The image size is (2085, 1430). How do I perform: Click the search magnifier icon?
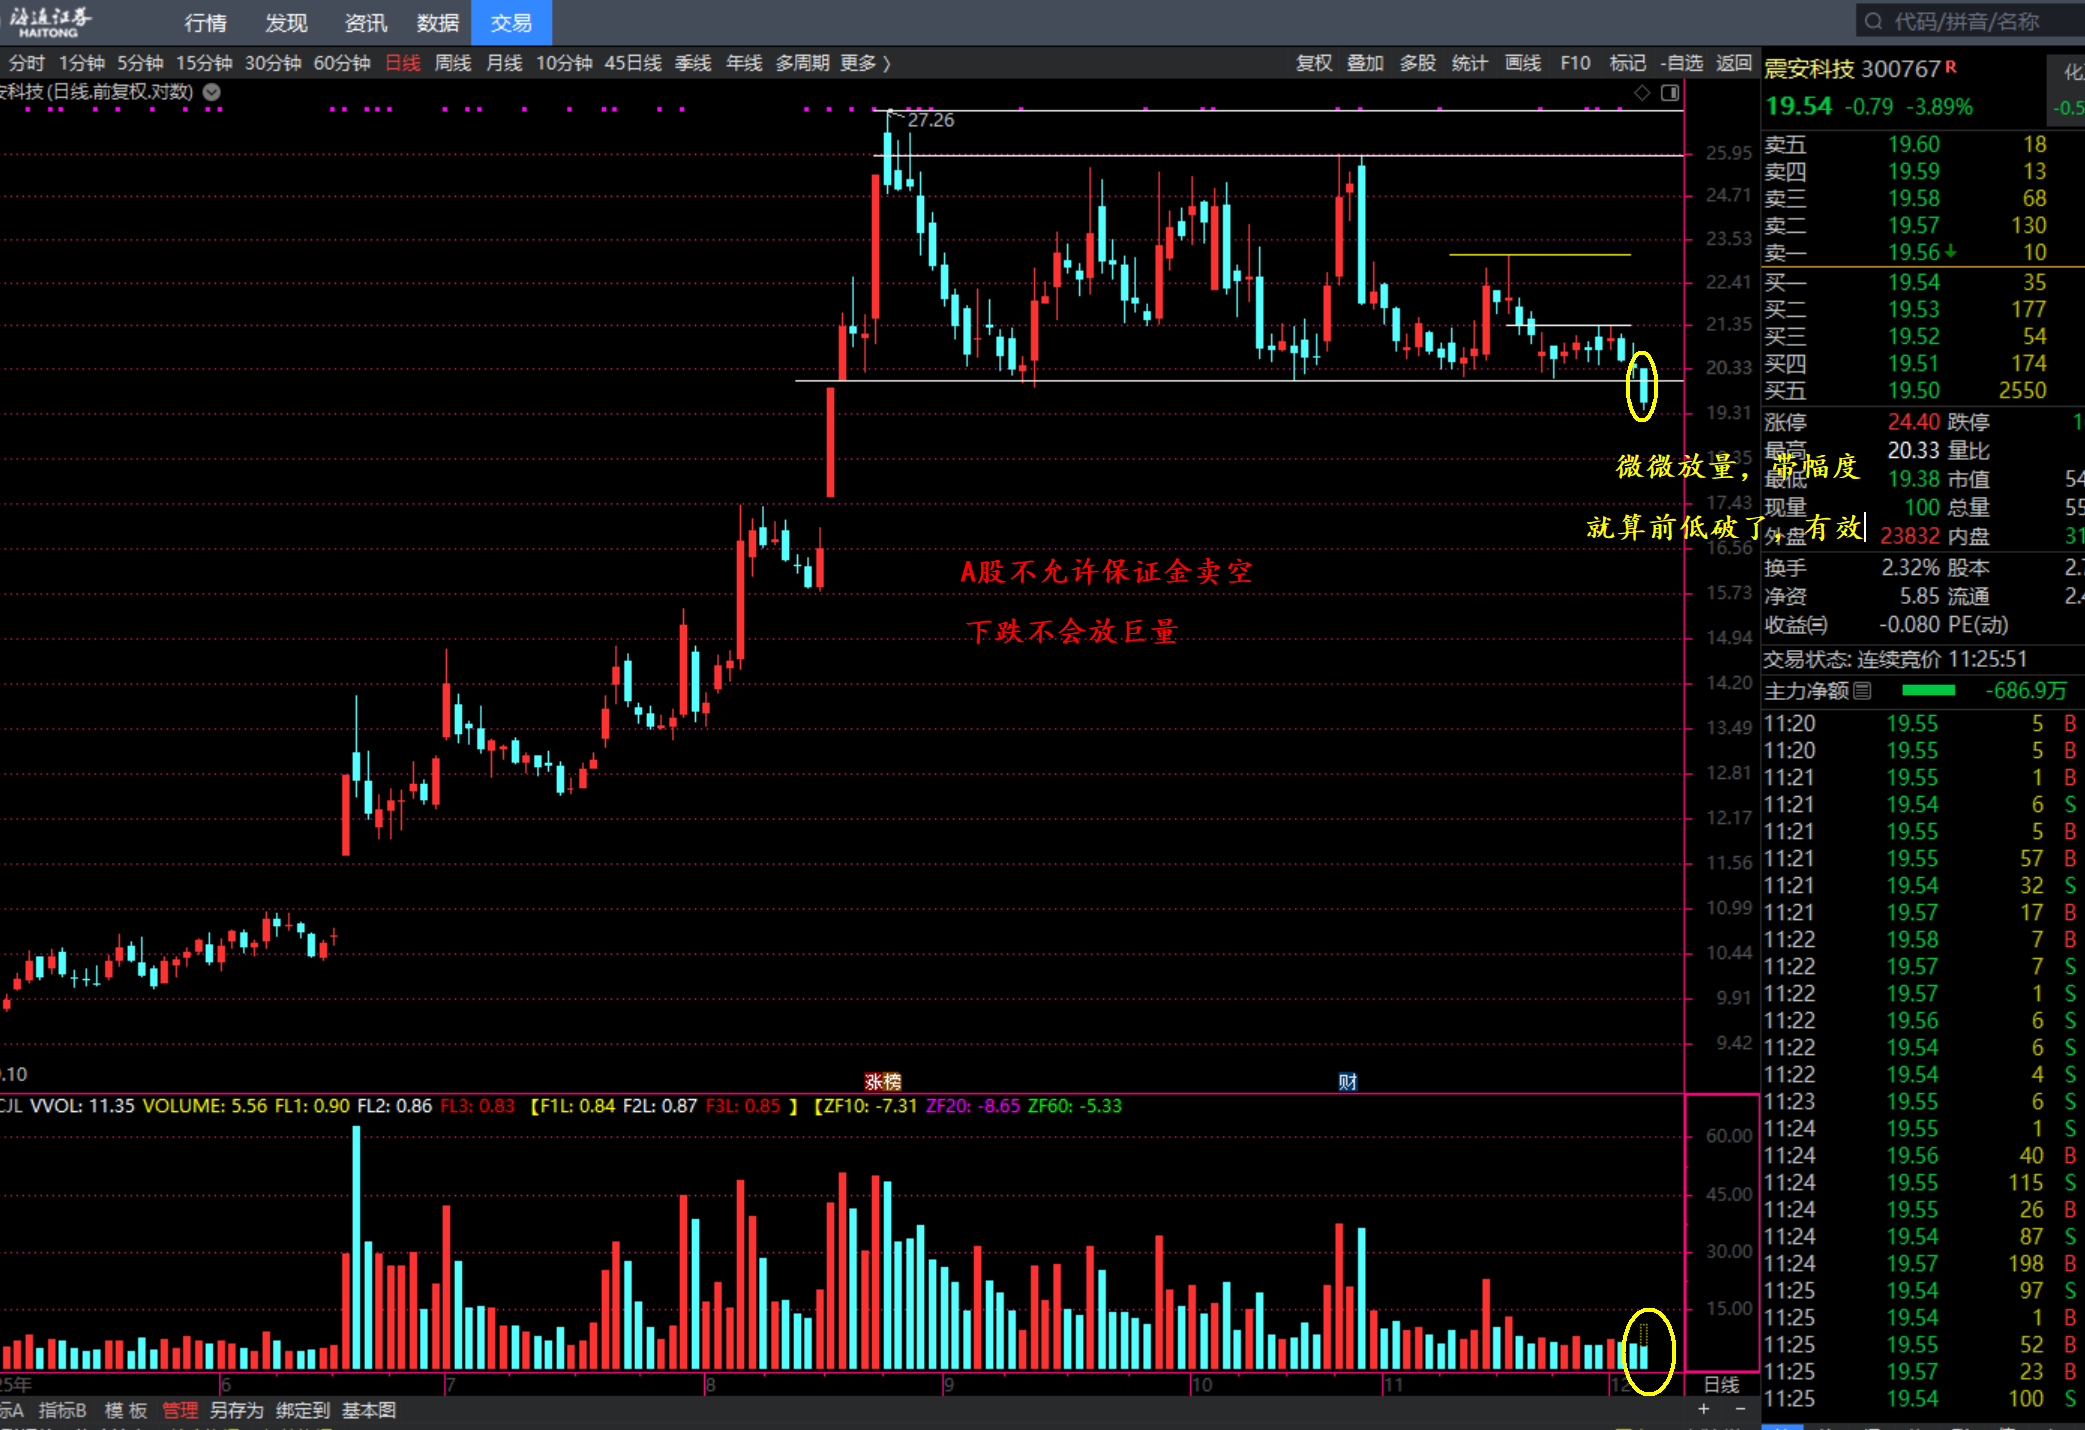pyautogui.click(x=1873, y=22)
